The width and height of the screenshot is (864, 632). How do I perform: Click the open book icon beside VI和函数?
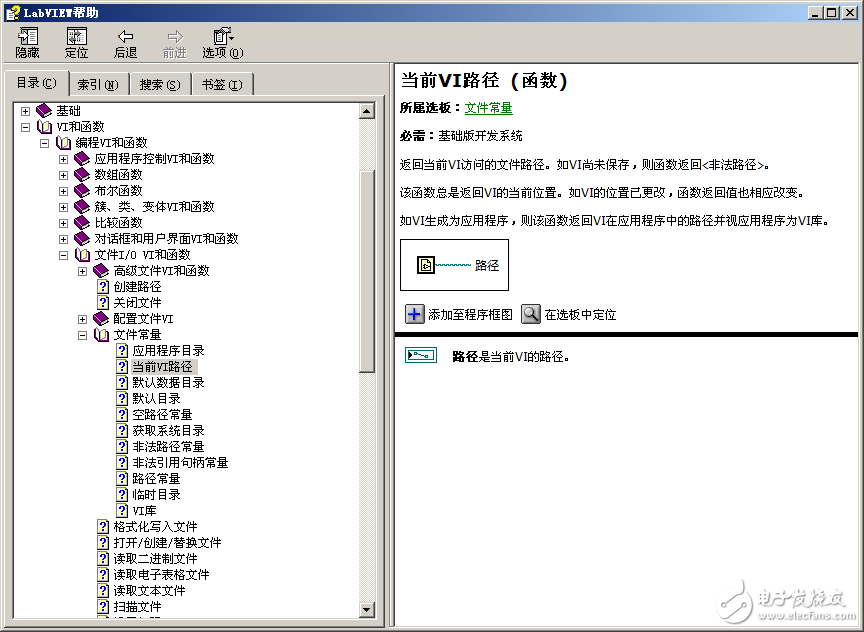pos(44,127)
